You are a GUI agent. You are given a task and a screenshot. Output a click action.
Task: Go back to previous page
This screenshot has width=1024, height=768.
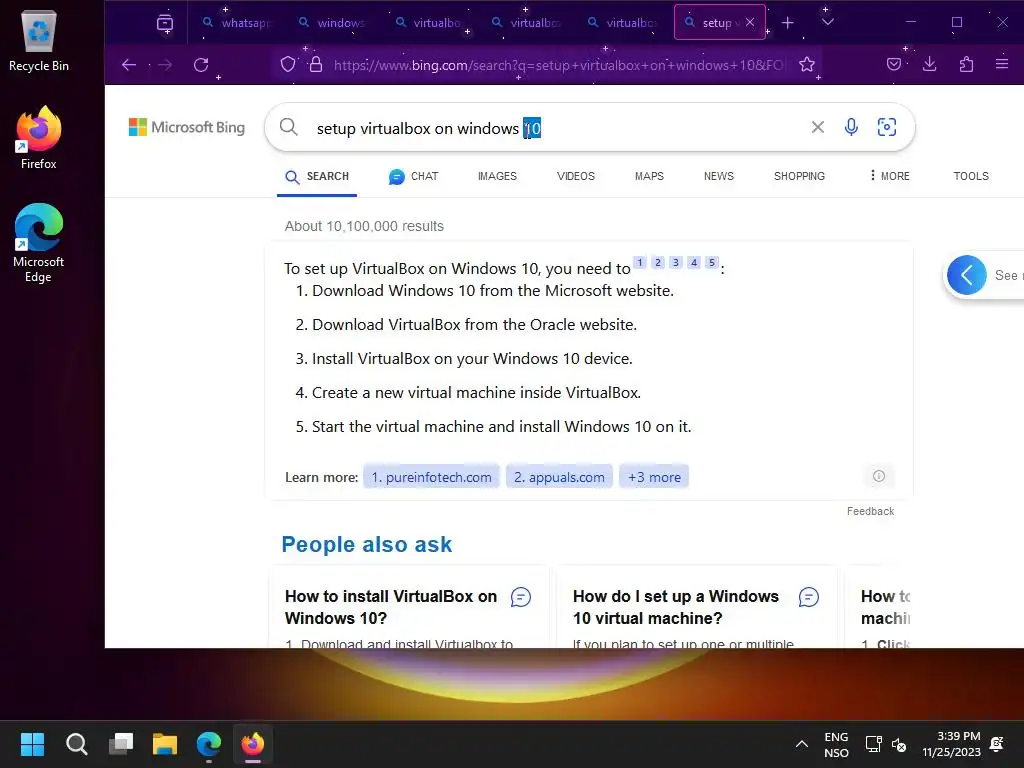coord(129,65)
